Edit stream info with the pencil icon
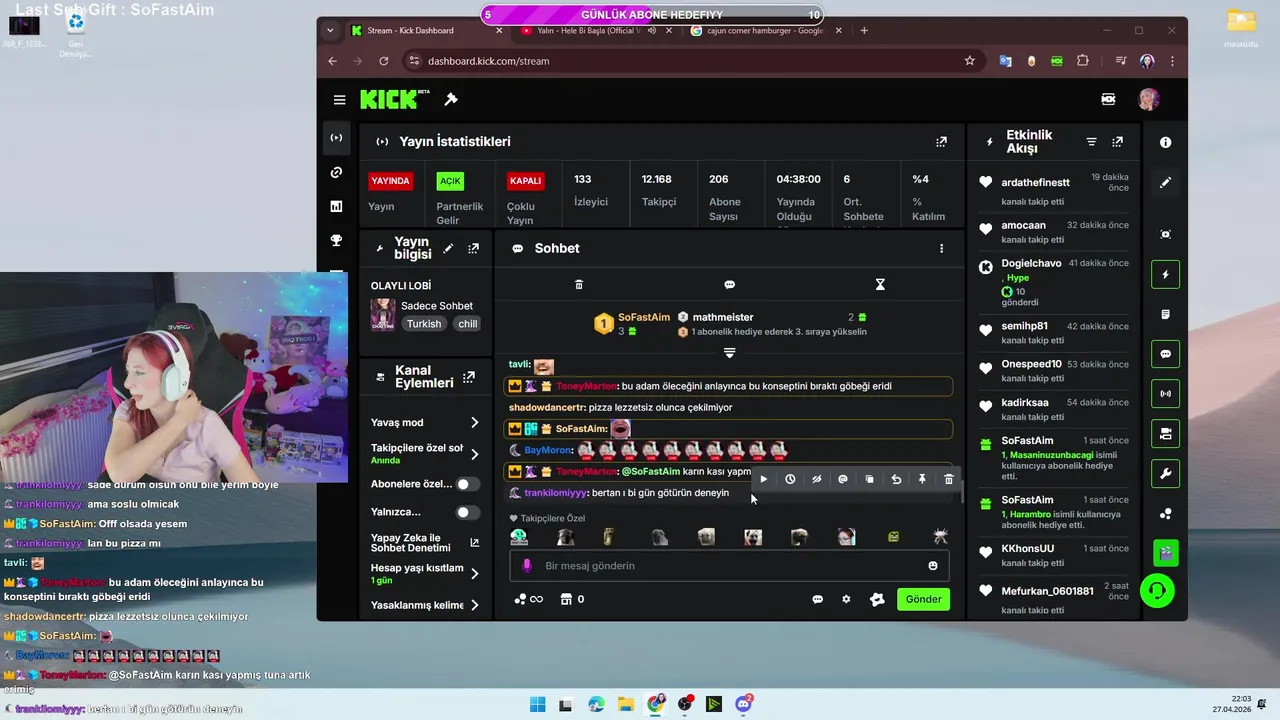The width and height of the screenshot is (1280, 720). (448, 248)
